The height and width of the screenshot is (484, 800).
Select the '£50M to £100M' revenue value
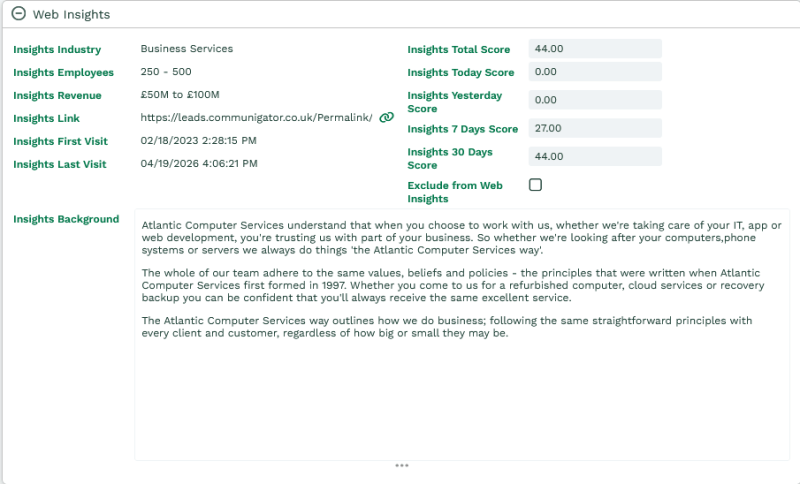tap(180, 94)
